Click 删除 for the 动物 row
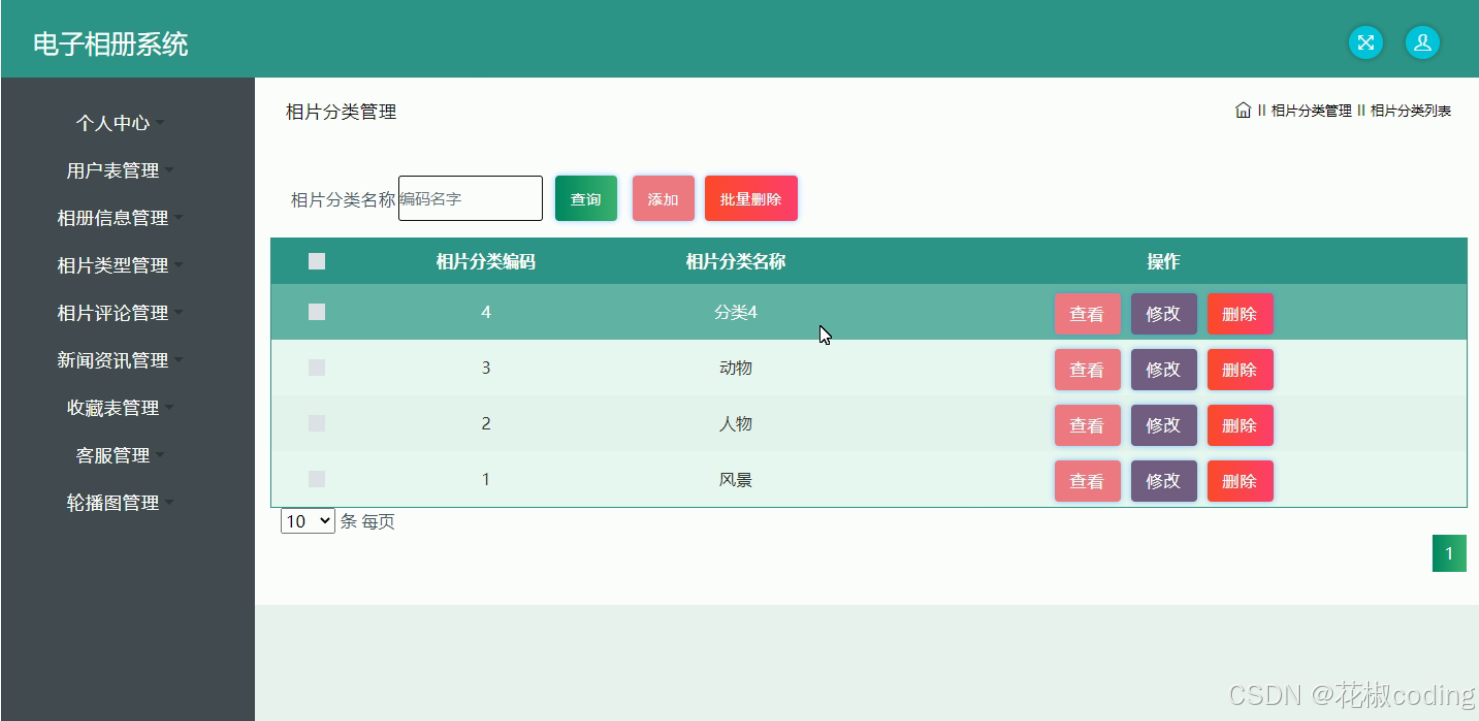The width and height of the screenshot is (1479, 721). 1240,370
